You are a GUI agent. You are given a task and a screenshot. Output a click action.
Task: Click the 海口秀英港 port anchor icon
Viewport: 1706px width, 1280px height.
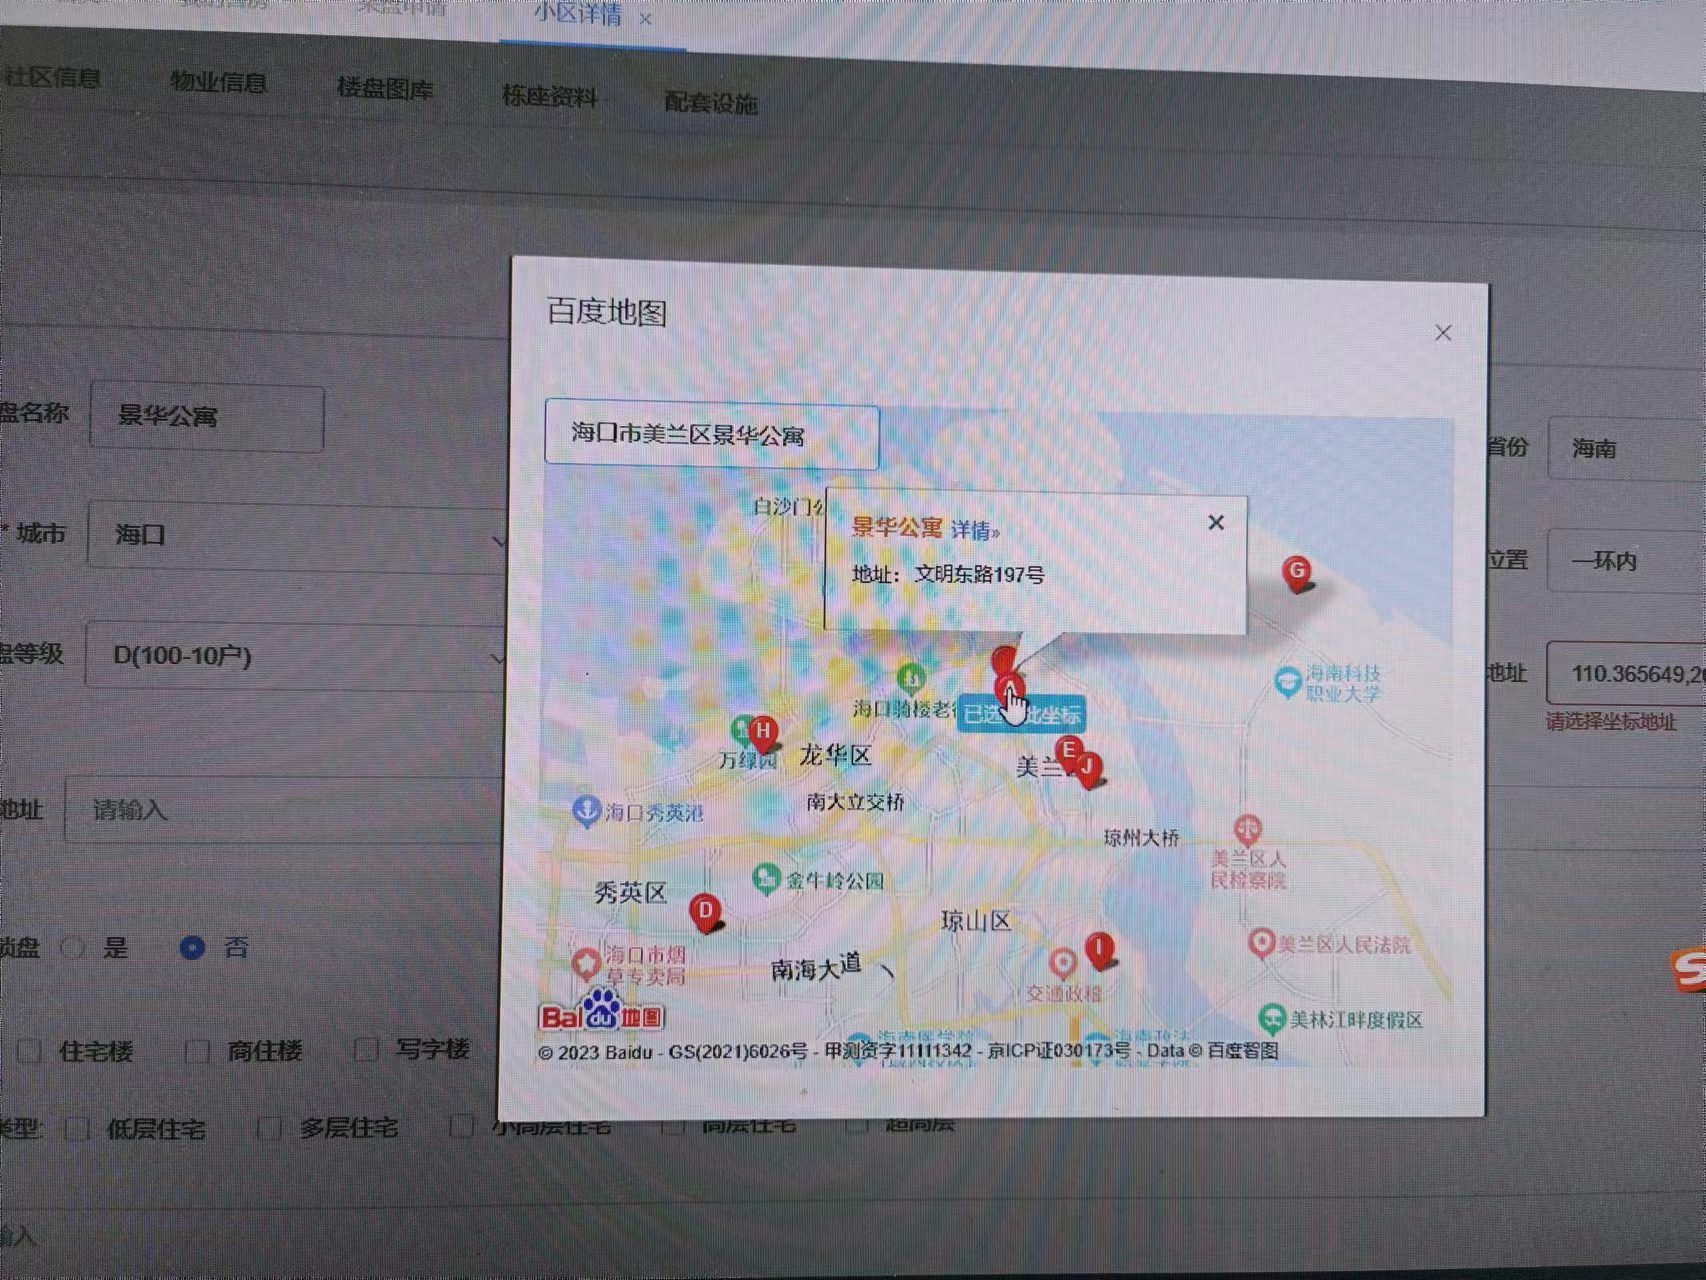pos(585,810)
